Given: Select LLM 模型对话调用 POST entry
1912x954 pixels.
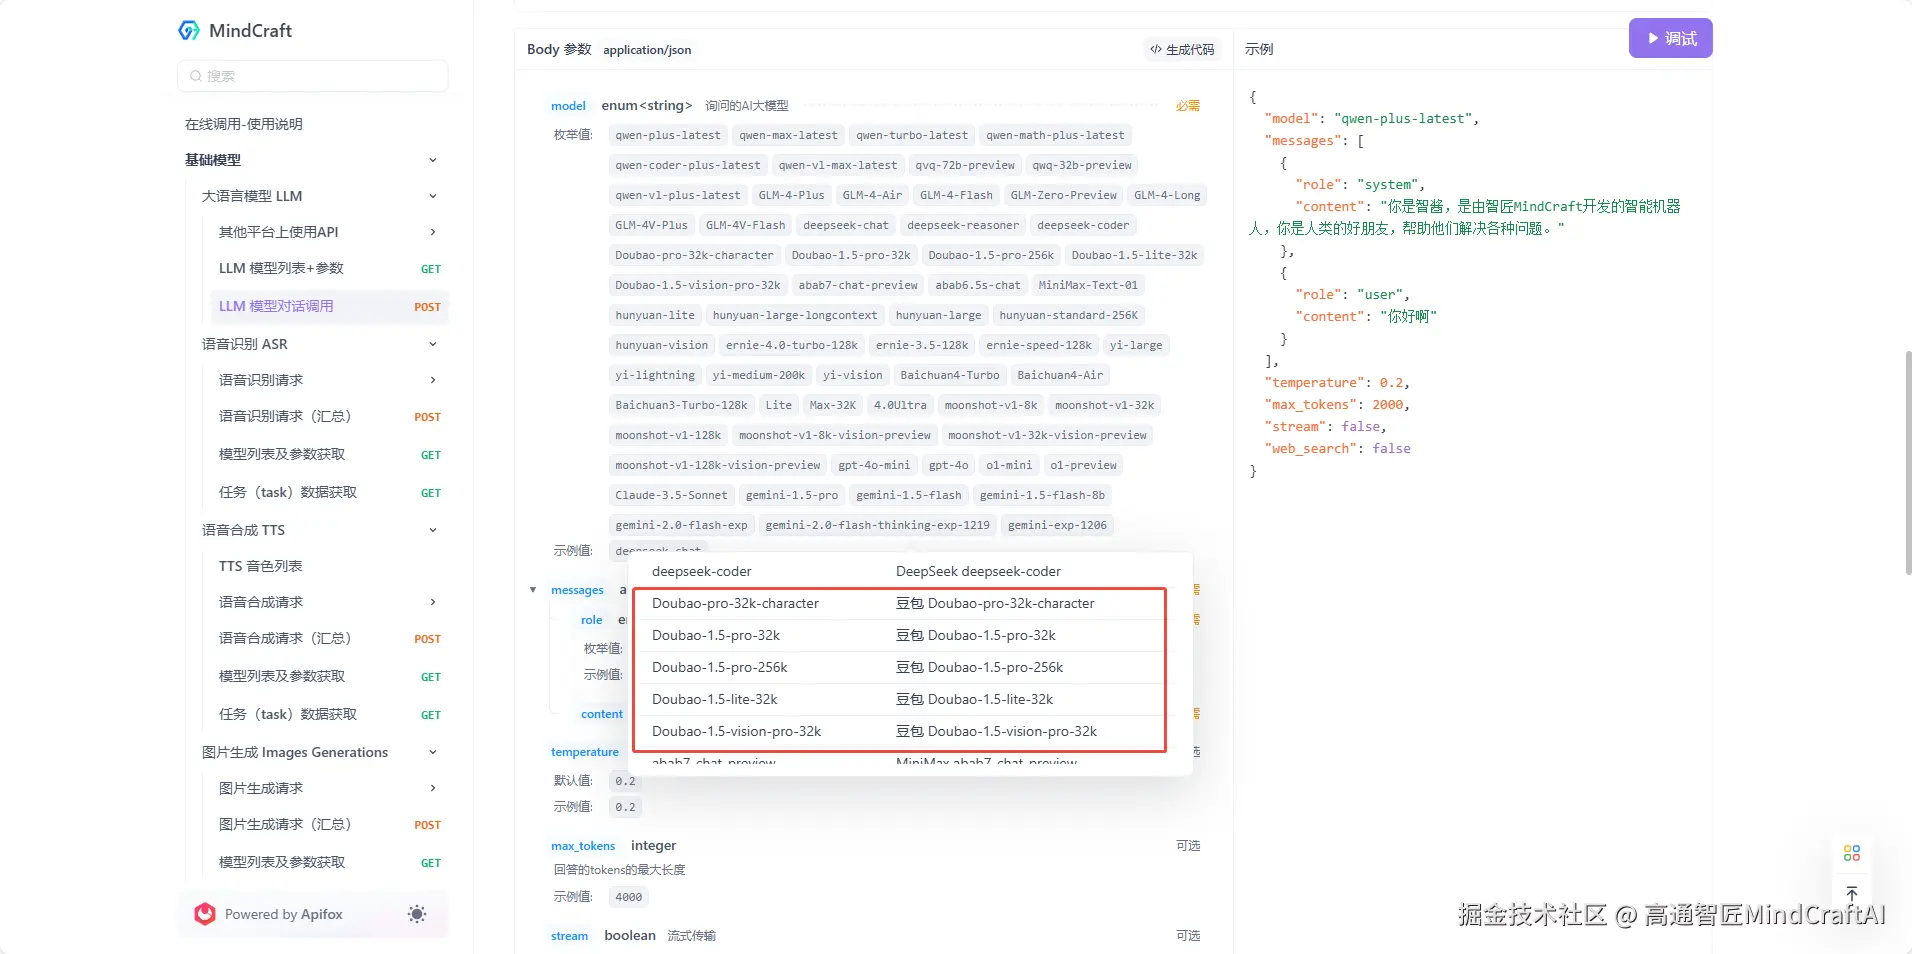Looking at the screenshot, I should pyautogui.click(x=330, y=306).
